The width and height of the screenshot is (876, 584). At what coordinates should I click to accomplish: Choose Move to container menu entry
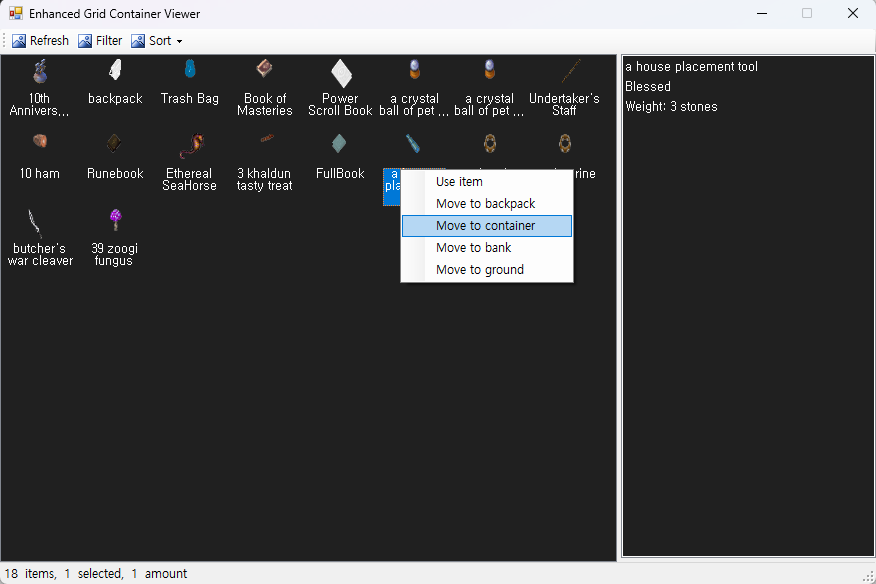(x=487, y=226)
